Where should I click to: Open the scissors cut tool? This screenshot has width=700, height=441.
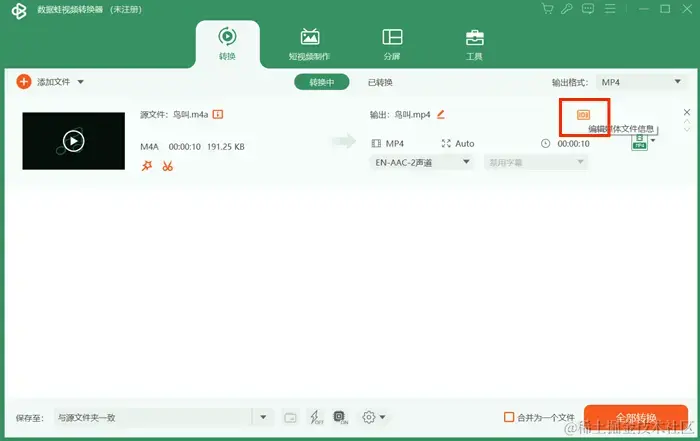coord(167,166)
